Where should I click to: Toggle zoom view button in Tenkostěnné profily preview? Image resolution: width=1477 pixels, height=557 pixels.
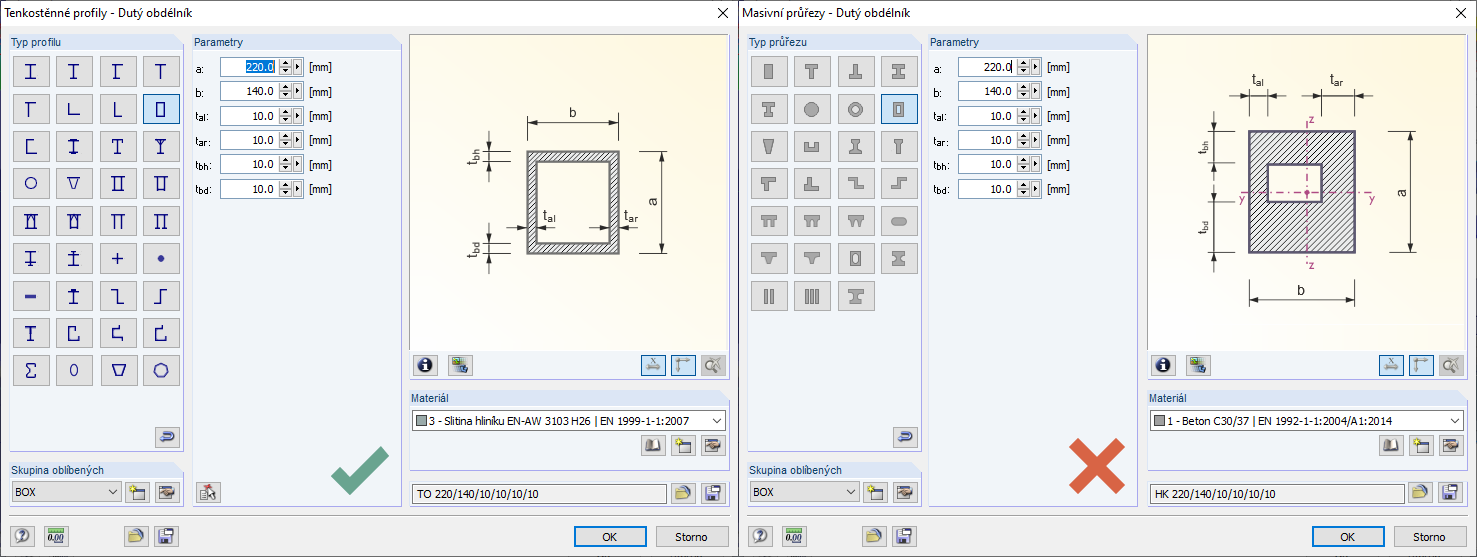click(713, 365)
